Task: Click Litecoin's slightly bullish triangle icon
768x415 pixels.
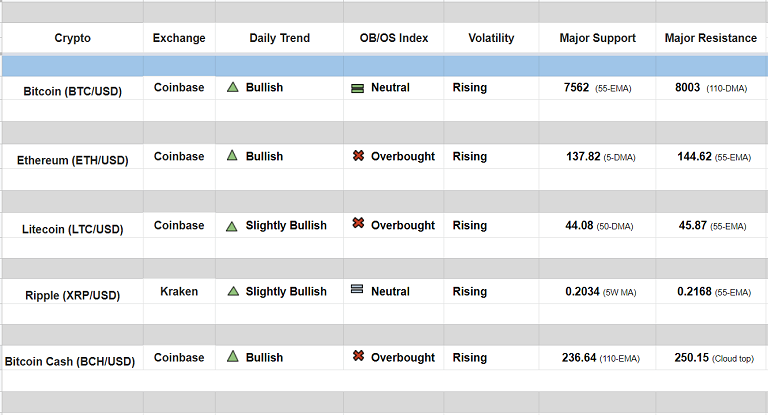Action: pos(232,226)
